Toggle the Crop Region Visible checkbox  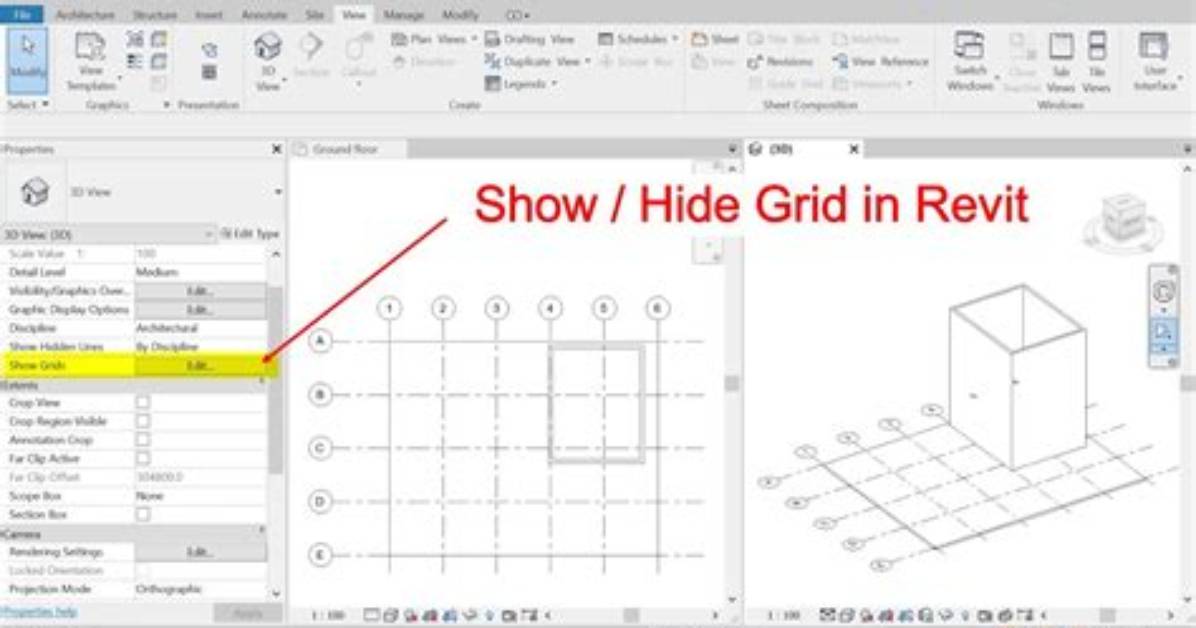(143, 421)
